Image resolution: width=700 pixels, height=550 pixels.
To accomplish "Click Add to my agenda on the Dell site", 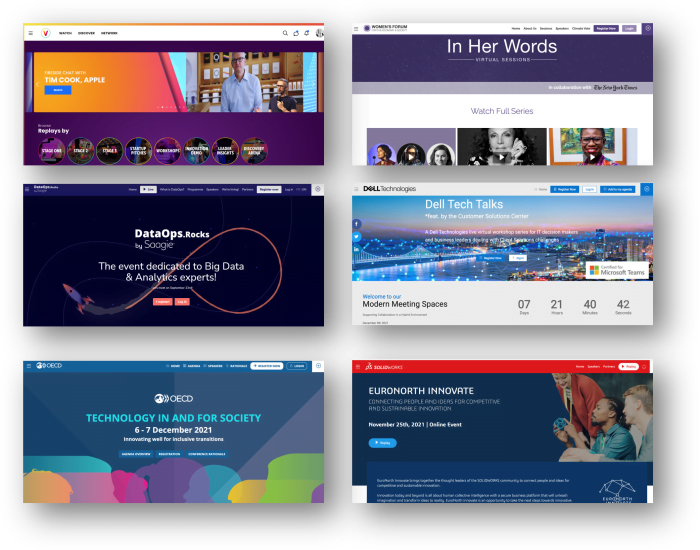I will [617, 189].
